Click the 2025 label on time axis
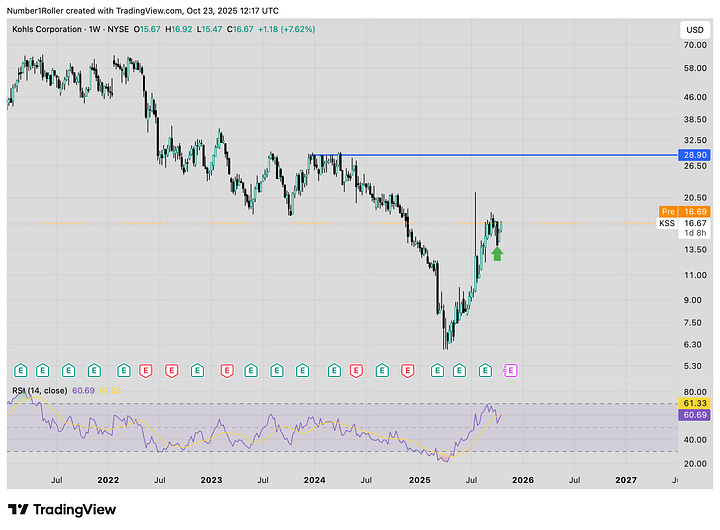Viewport: 720px width, 530px height. (420, 480)
